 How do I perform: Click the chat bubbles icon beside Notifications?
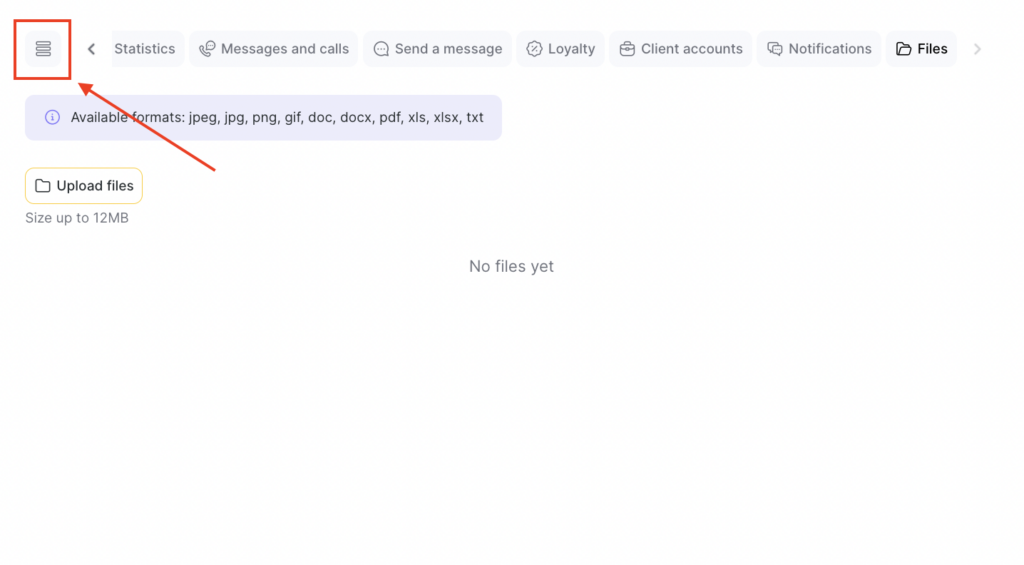(775, 49)
